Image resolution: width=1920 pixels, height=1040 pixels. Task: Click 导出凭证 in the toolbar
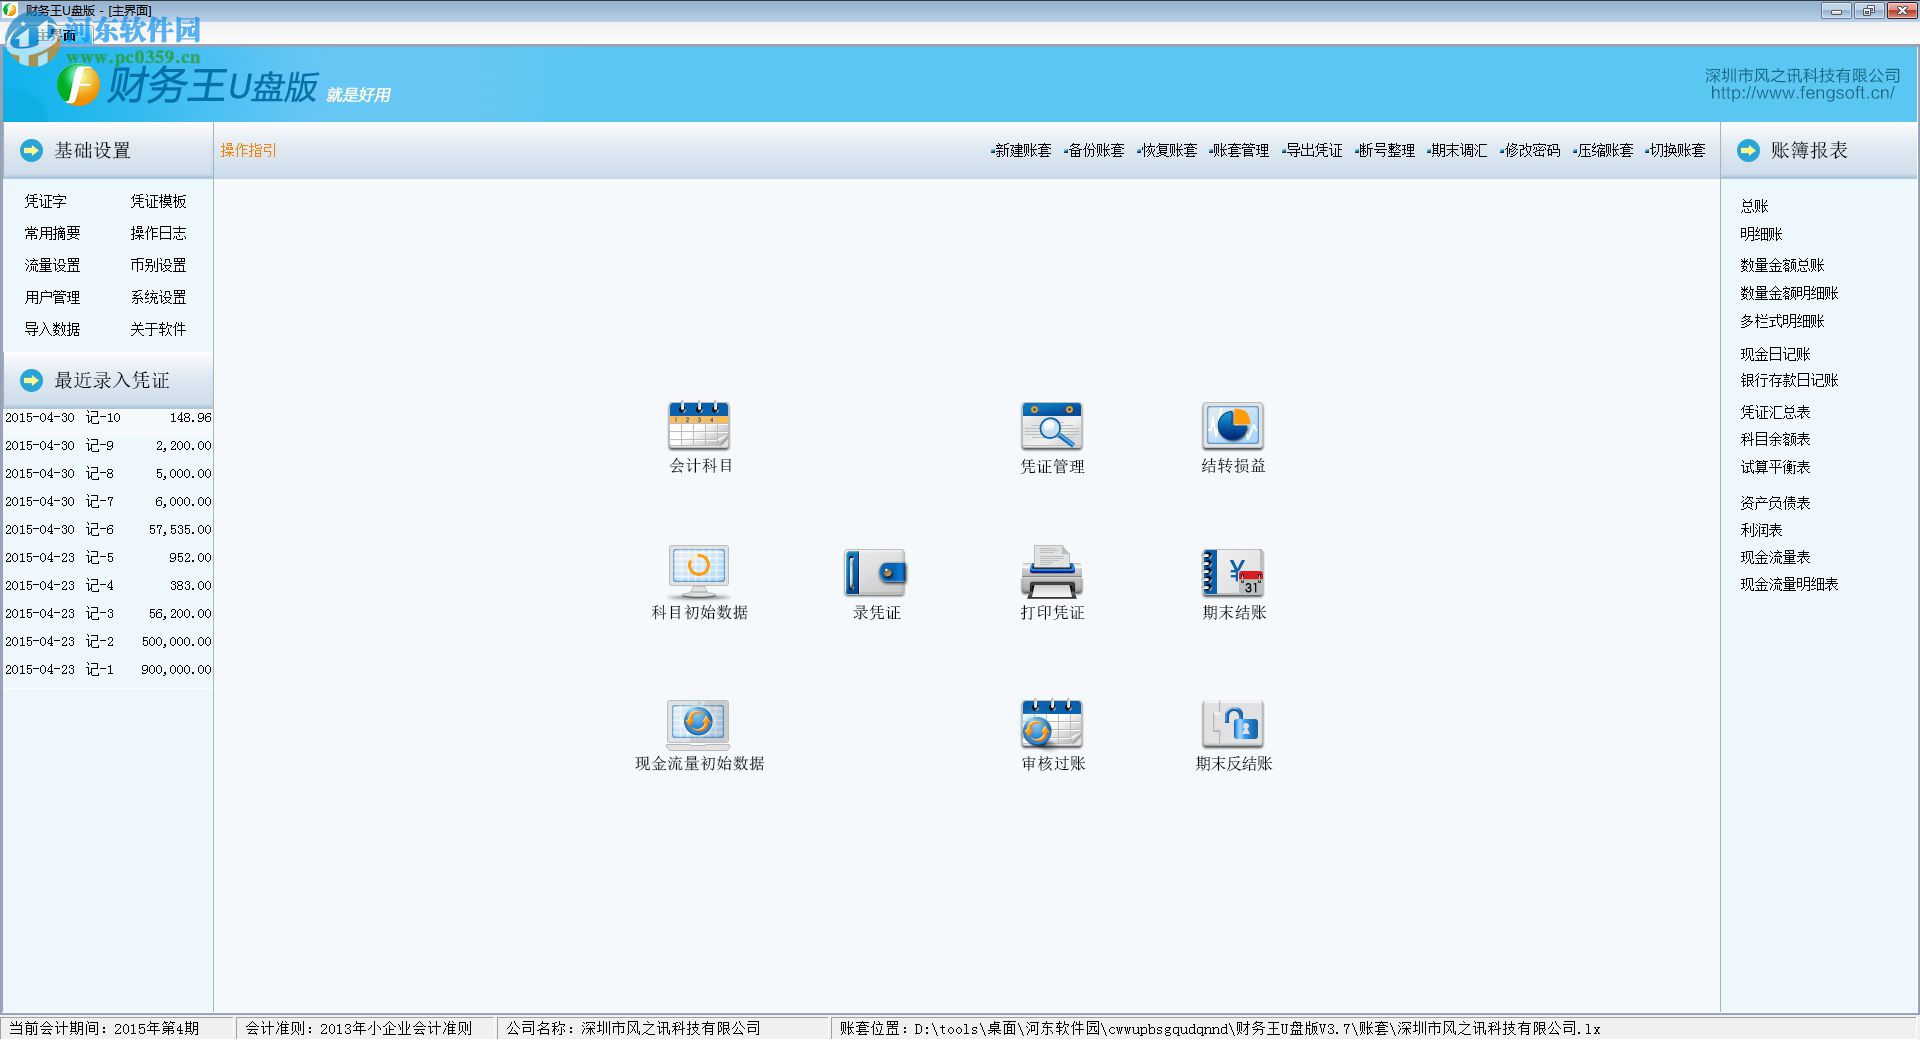click(x=1312, y=151)
